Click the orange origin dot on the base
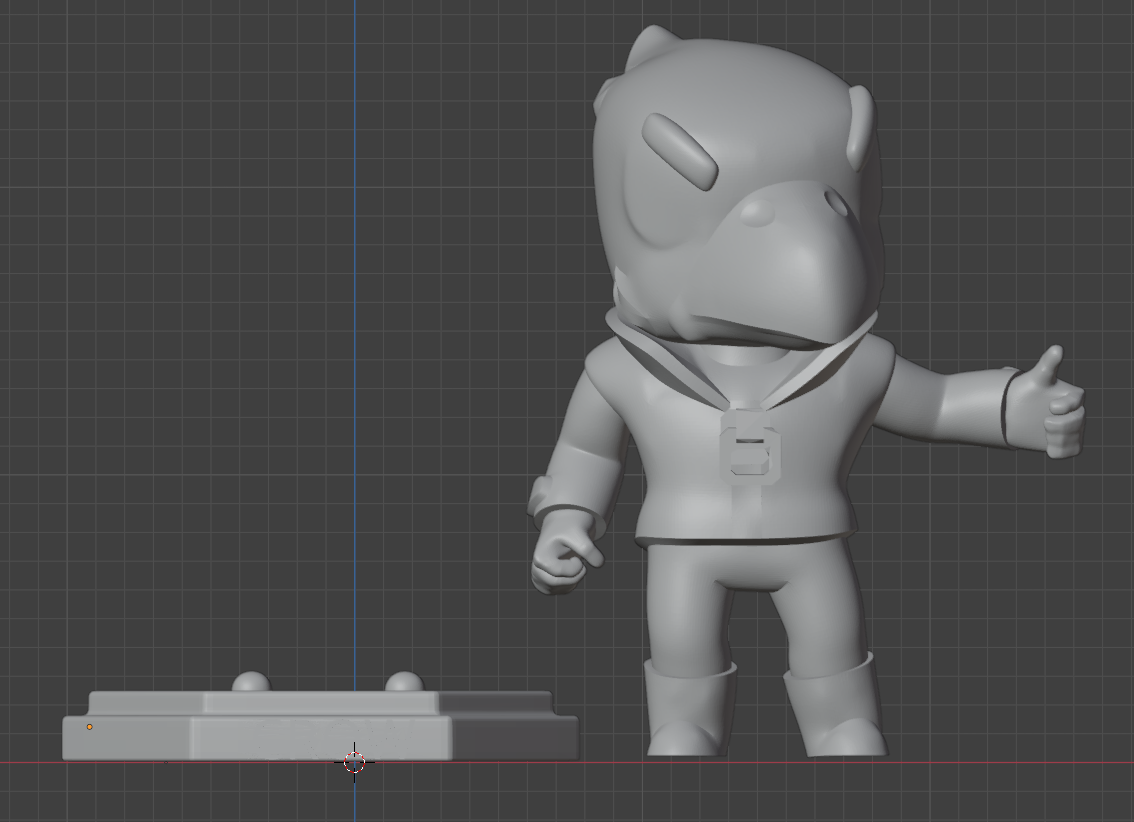The image size is (1134, 822). [x=90, y=727]
